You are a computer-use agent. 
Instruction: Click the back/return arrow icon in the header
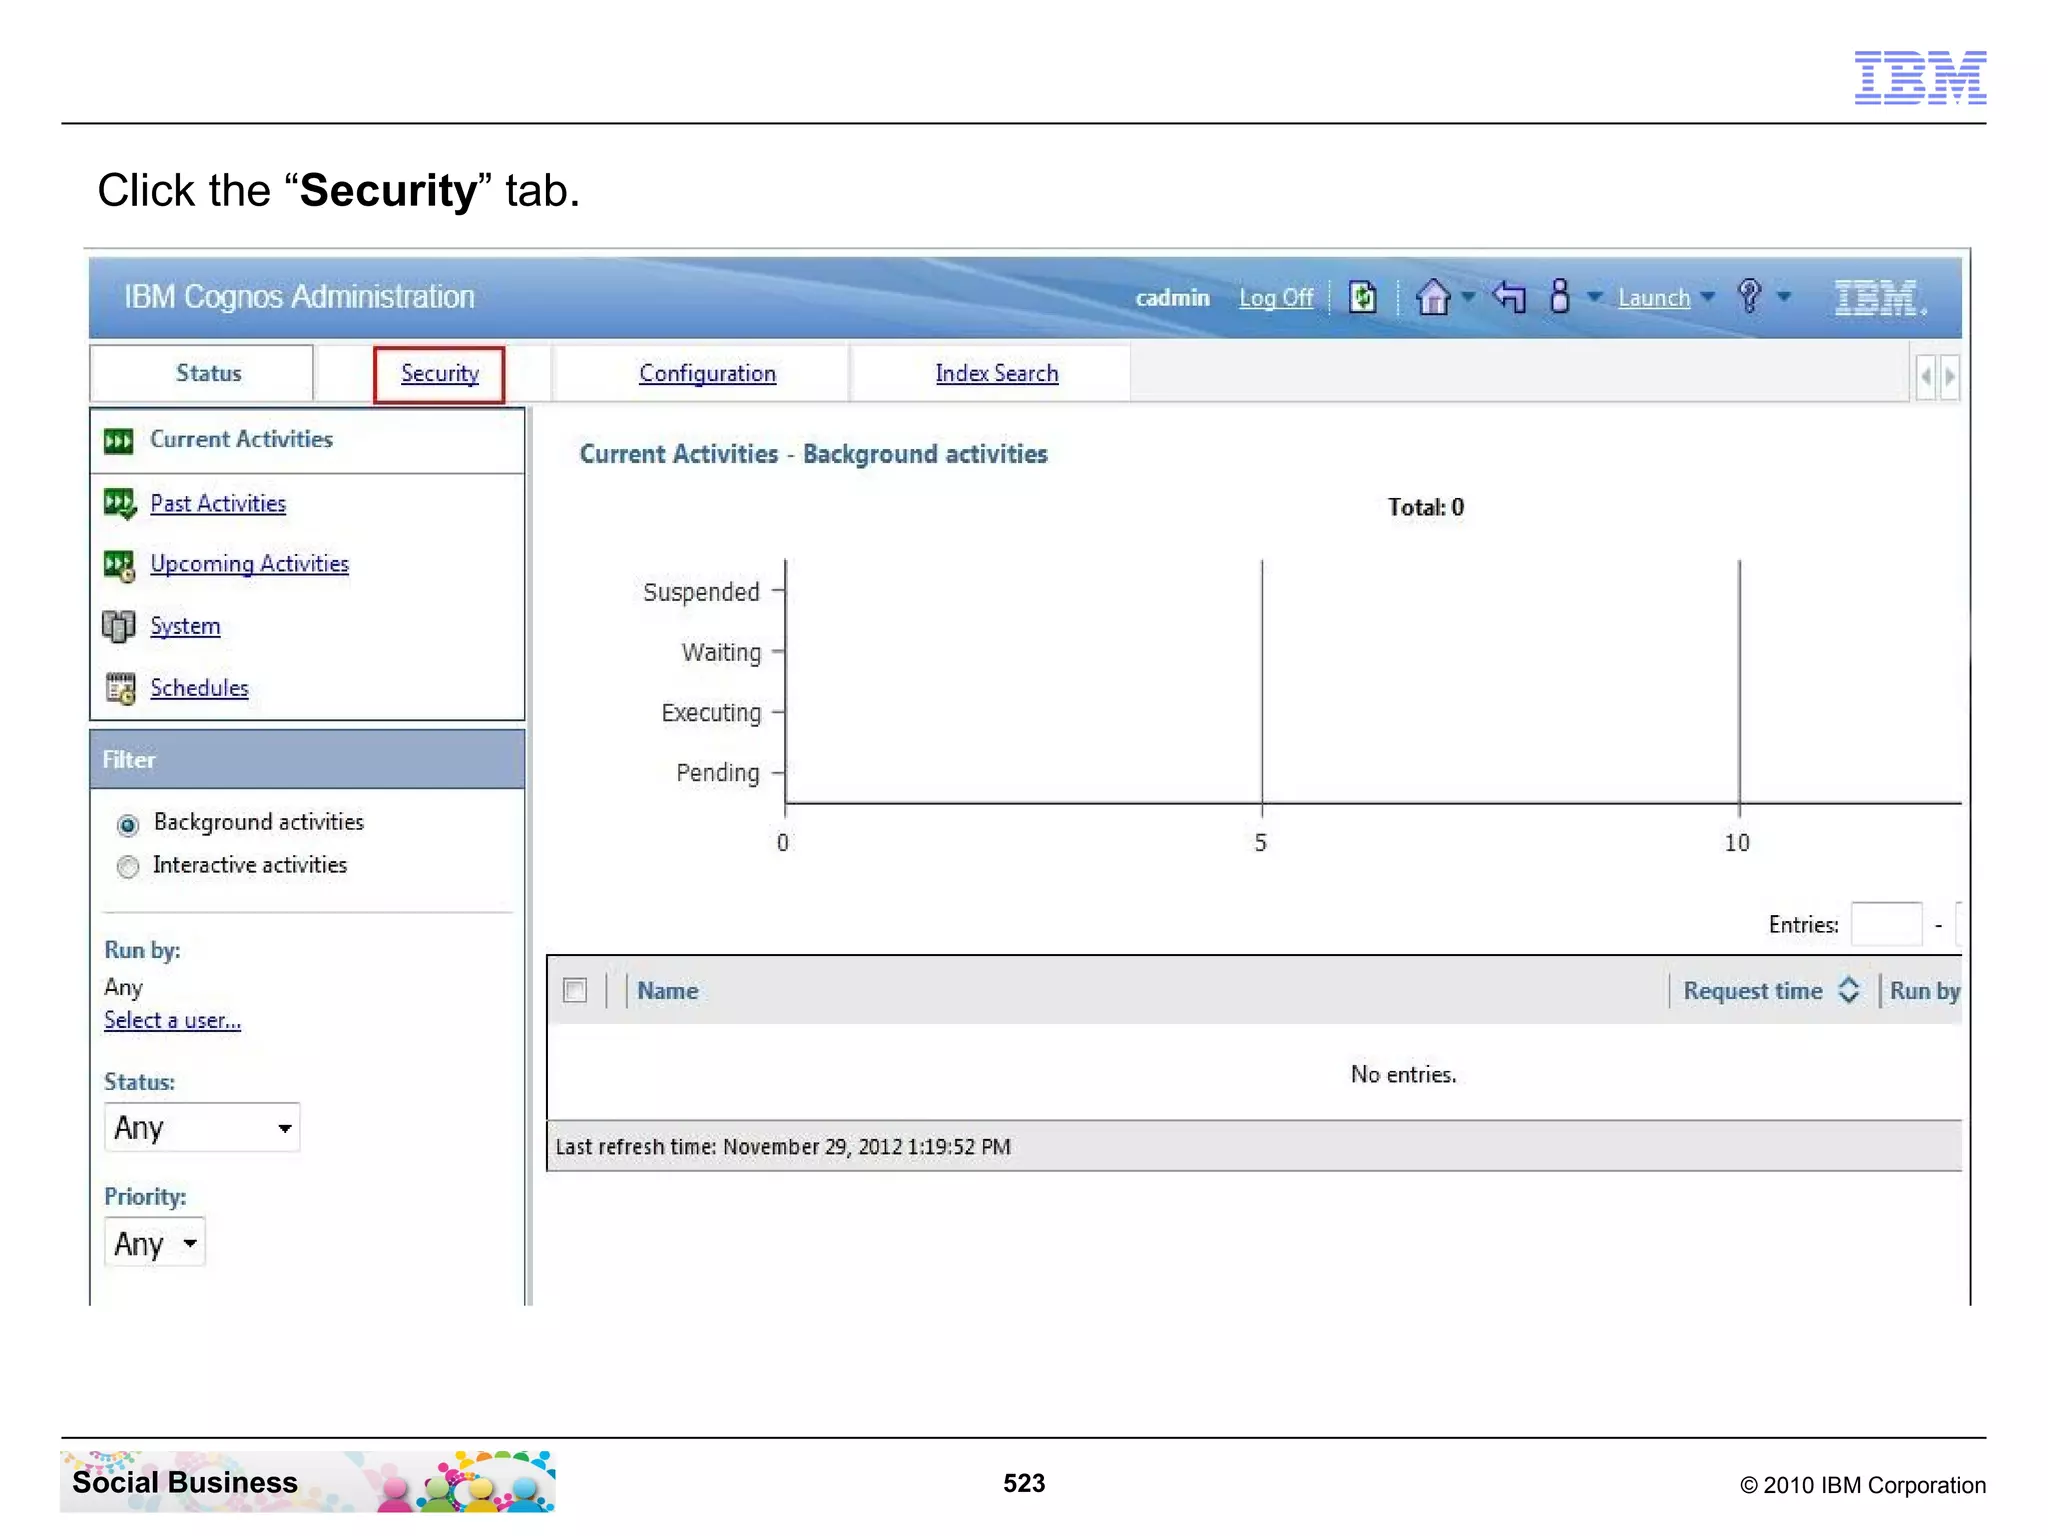tap(1509, 297)
